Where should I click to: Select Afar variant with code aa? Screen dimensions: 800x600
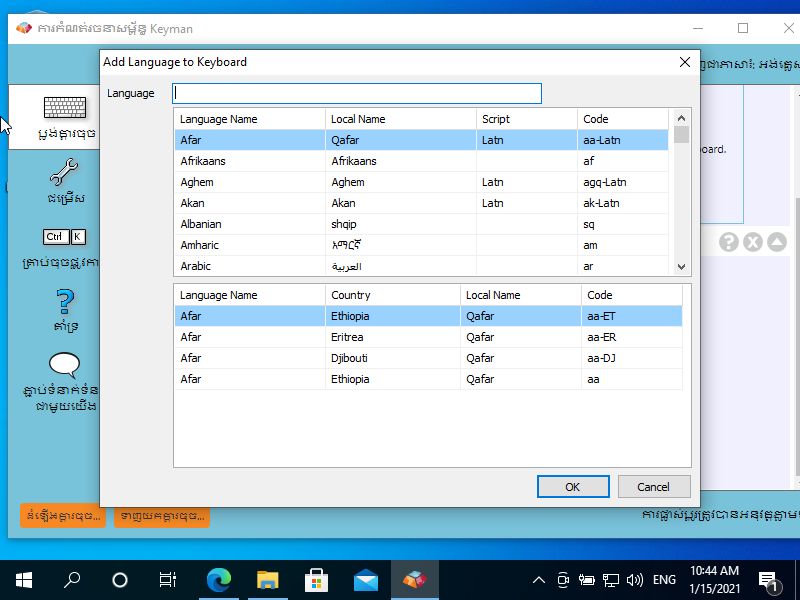(x=429, y=379)
